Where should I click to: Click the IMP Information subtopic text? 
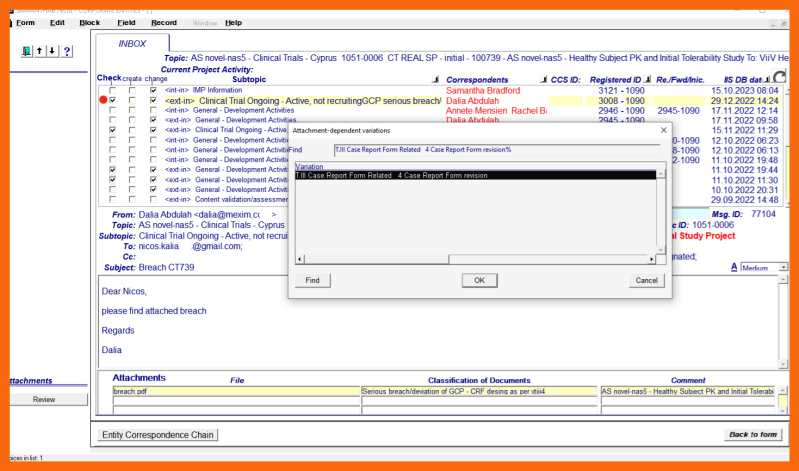point(217,90)
